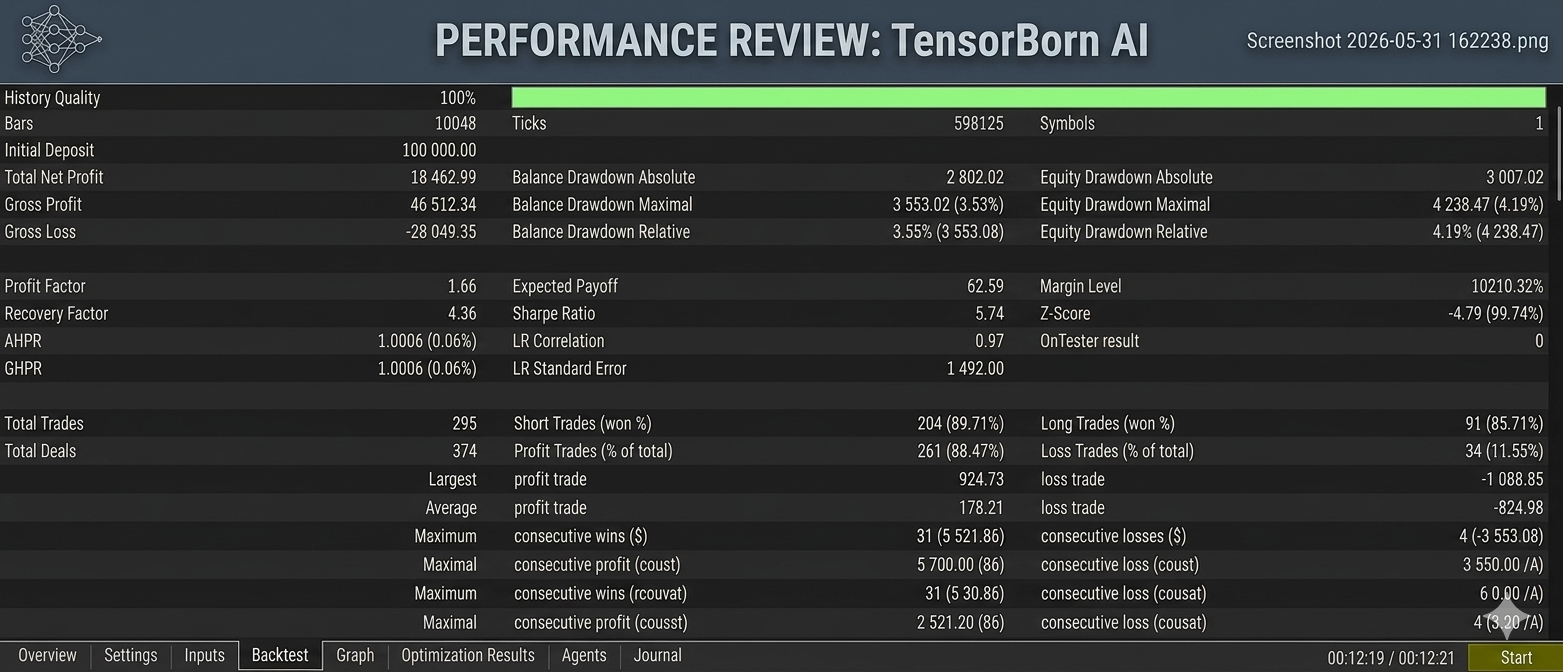Open the Agents tab
The width and height of the screenshot is (1563, 672).
click(x=584, y=656)
